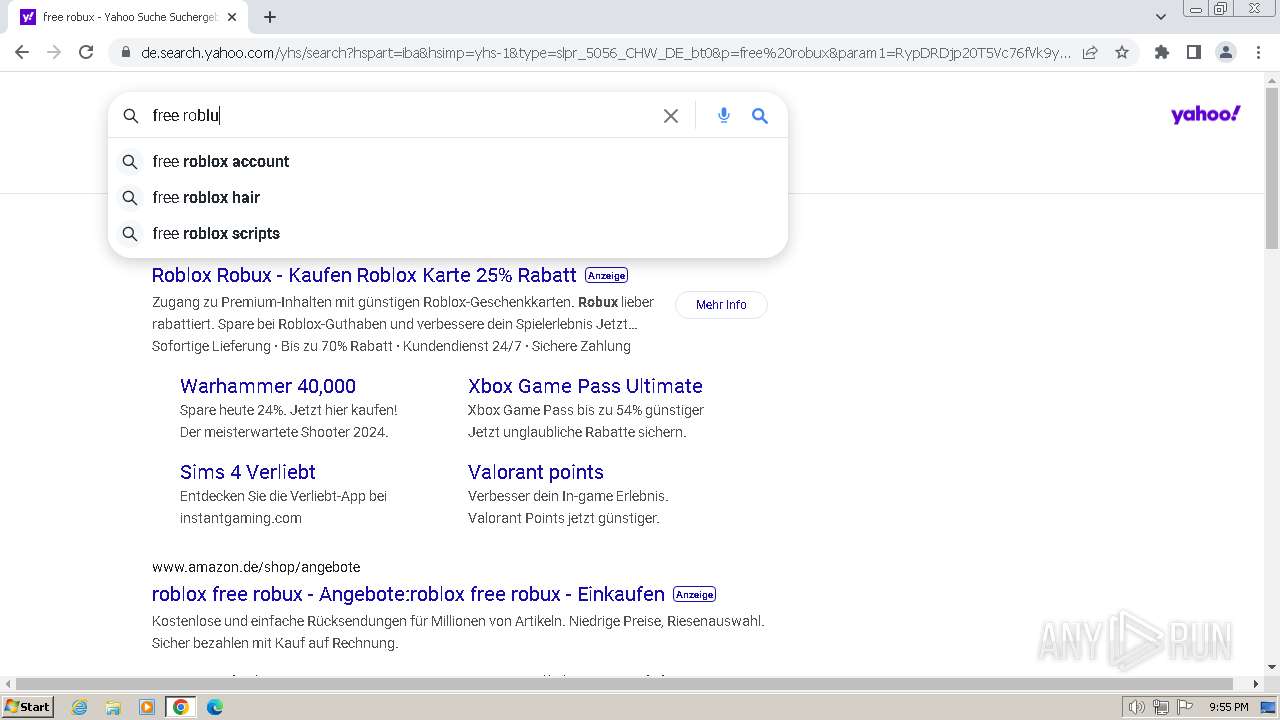Click the volume tray icon
This screenshot has width=1280, height=720.
coord(1137,707)
